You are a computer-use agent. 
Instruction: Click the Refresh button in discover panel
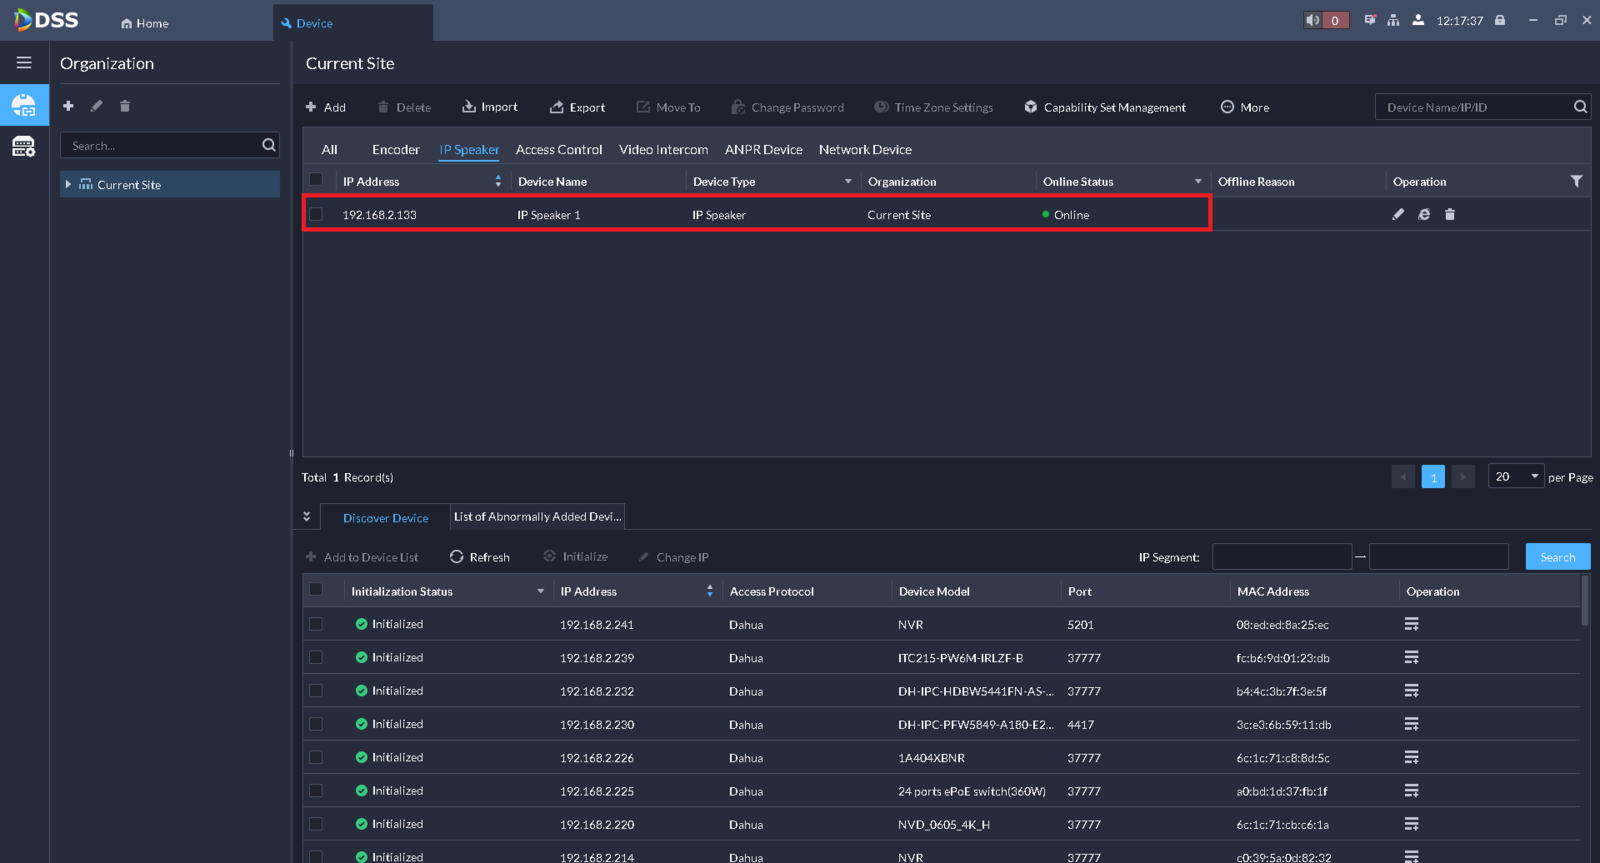pos(480,557)
